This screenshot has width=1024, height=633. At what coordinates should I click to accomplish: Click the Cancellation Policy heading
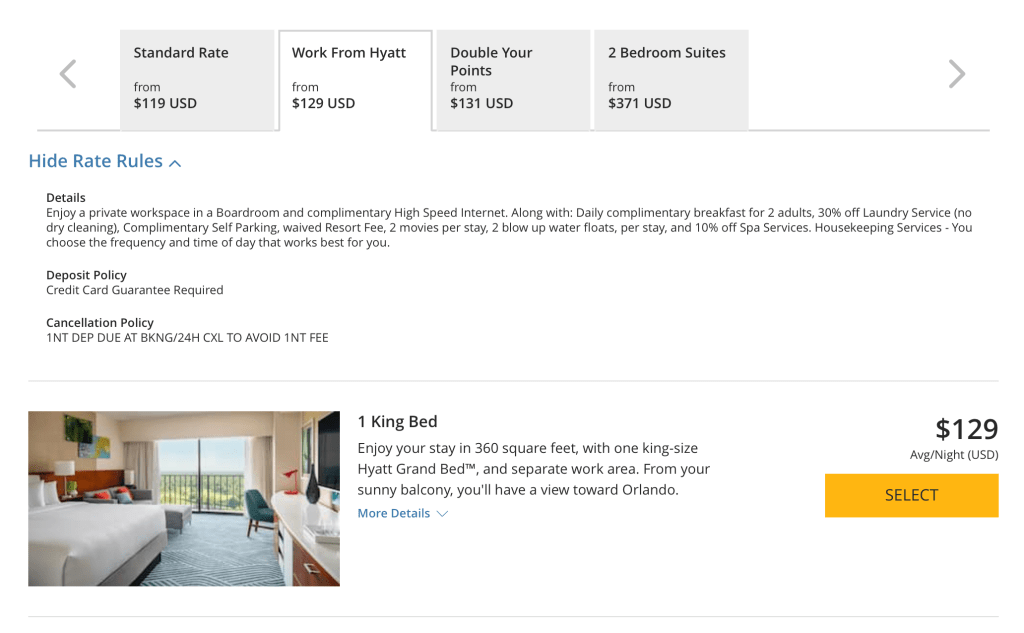(x=100, y=323)
